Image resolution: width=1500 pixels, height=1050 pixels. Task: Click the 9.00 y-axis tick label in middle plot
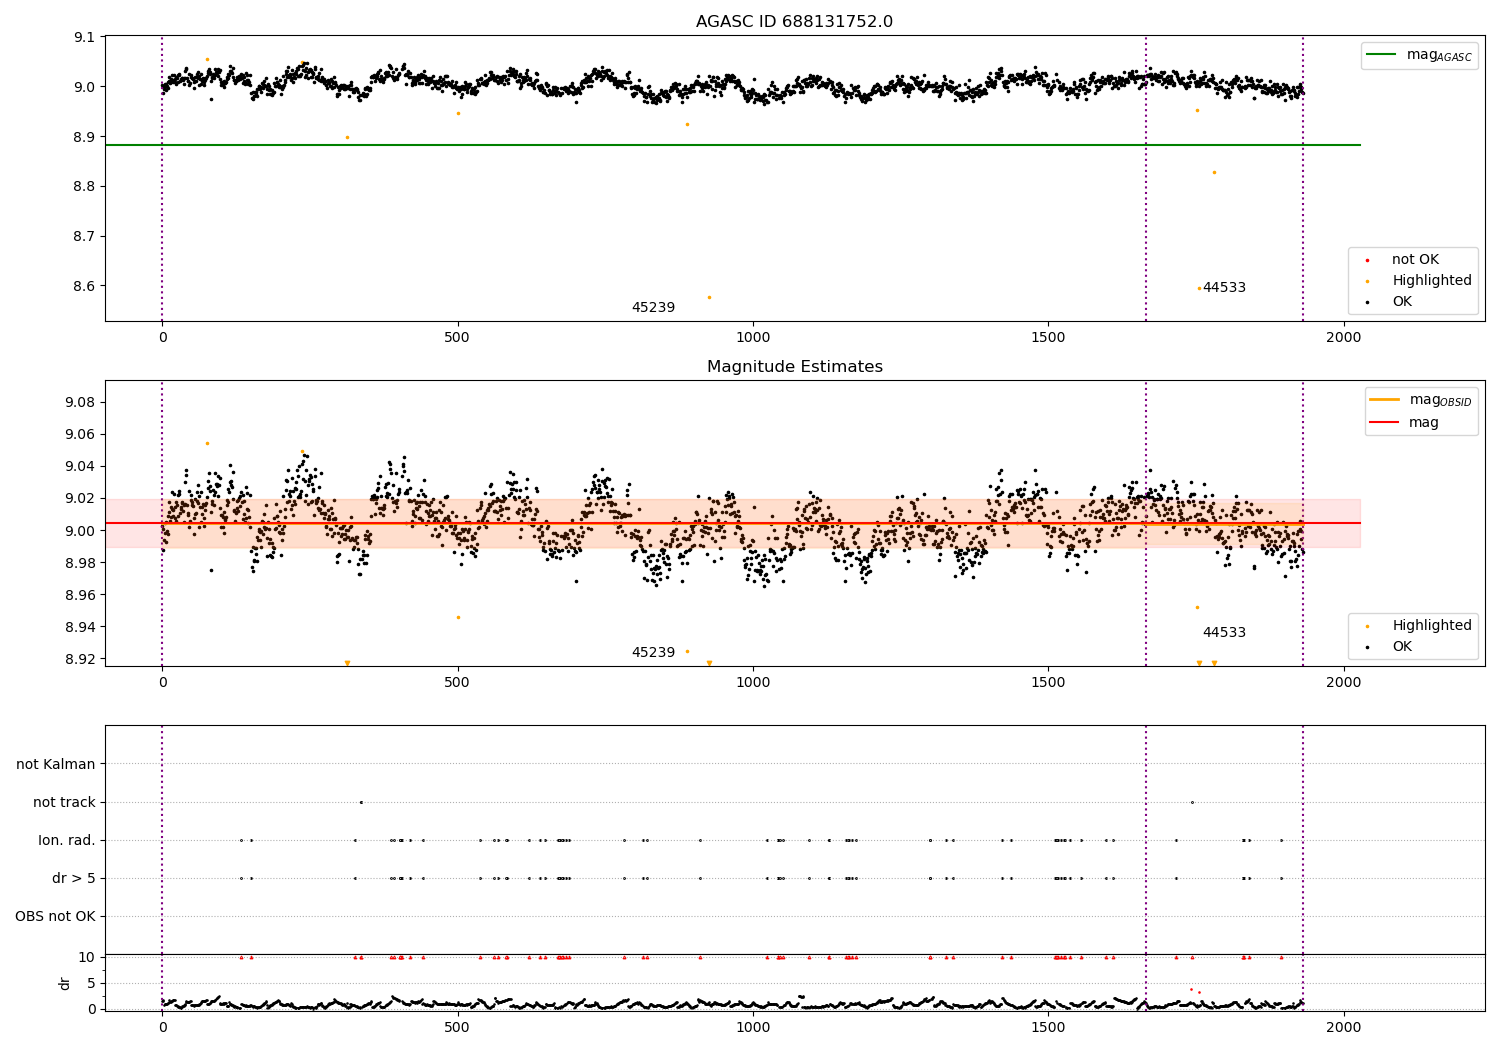pos(81,531)
